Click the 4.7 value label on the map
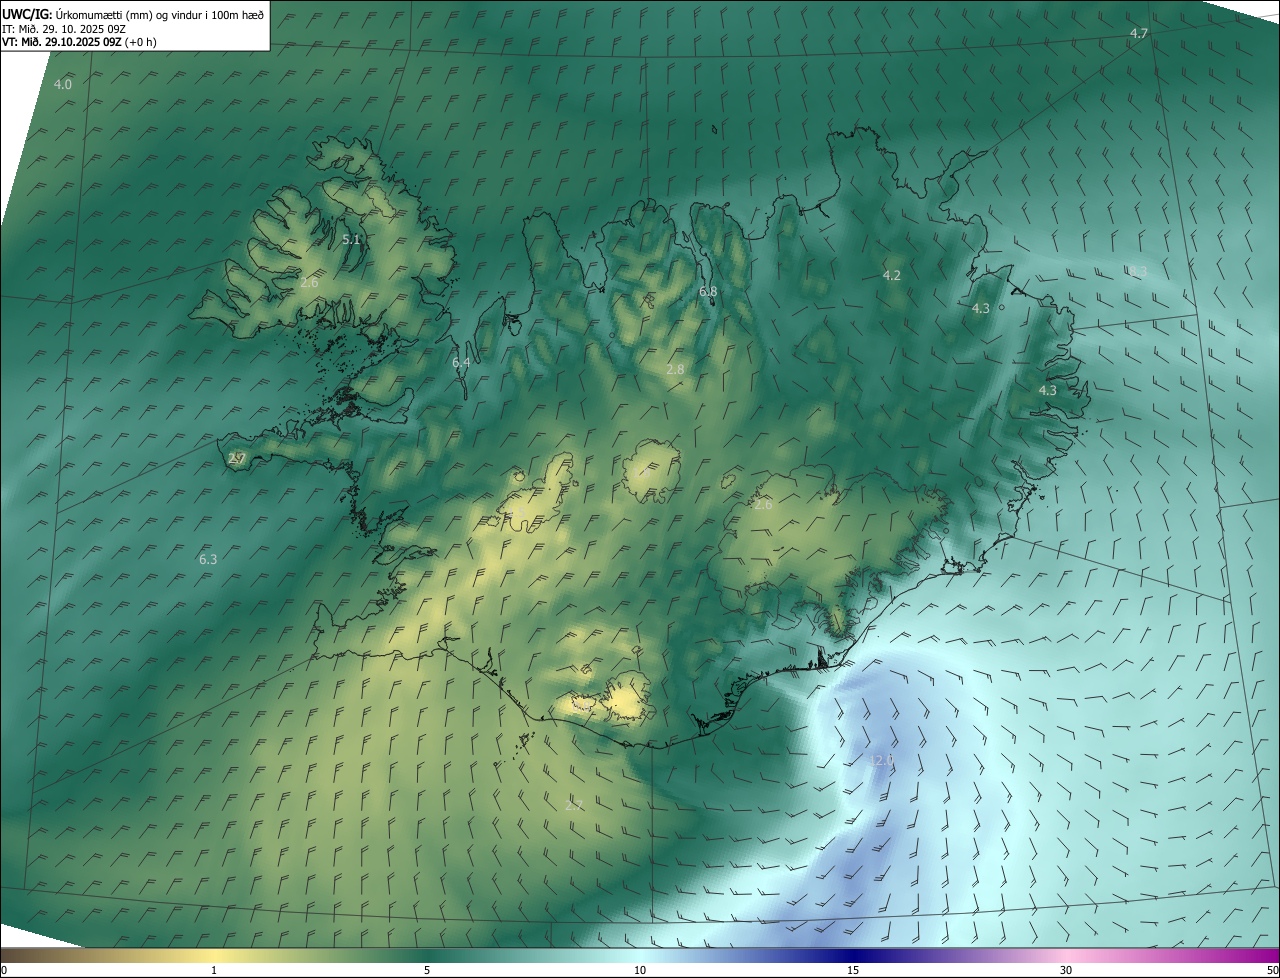 (1138, 34)
